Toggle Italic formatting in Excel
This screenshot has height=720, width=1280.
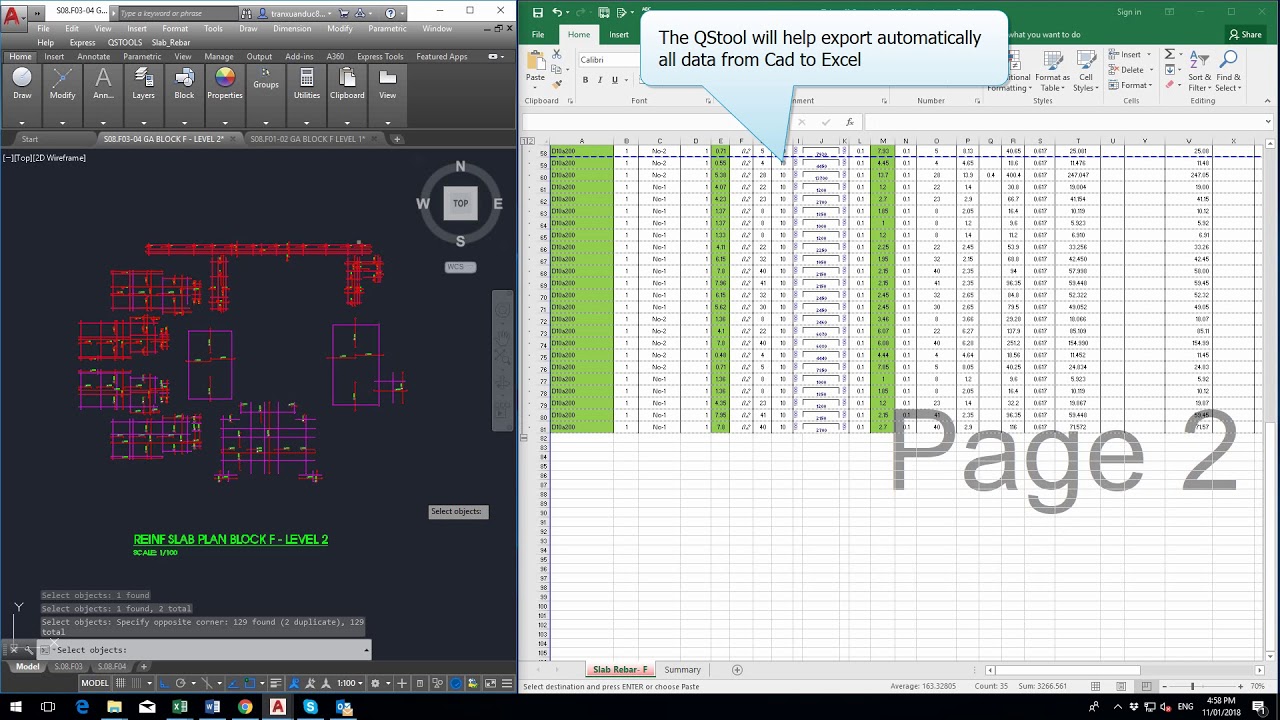599,80
